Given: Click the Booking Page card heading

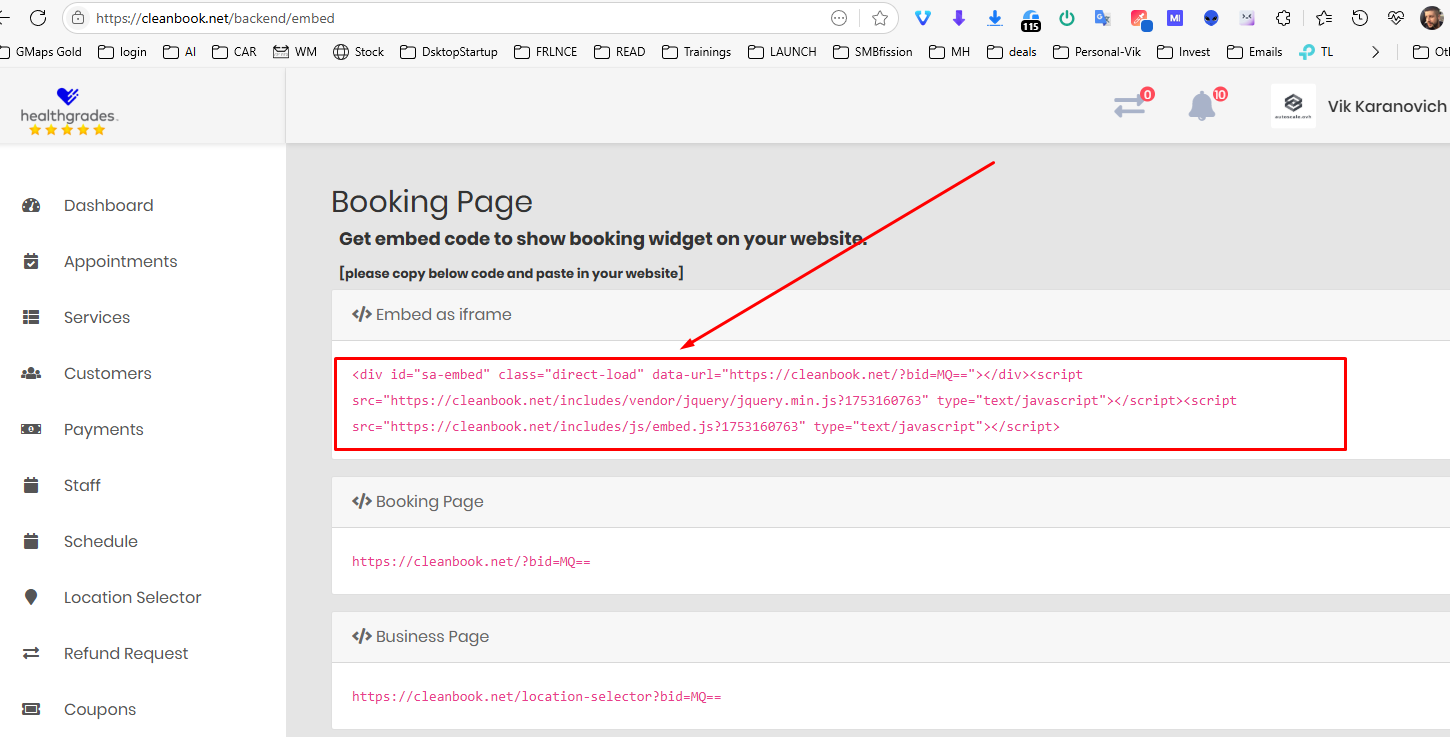Looking at the screenshot, I should 418,501.
